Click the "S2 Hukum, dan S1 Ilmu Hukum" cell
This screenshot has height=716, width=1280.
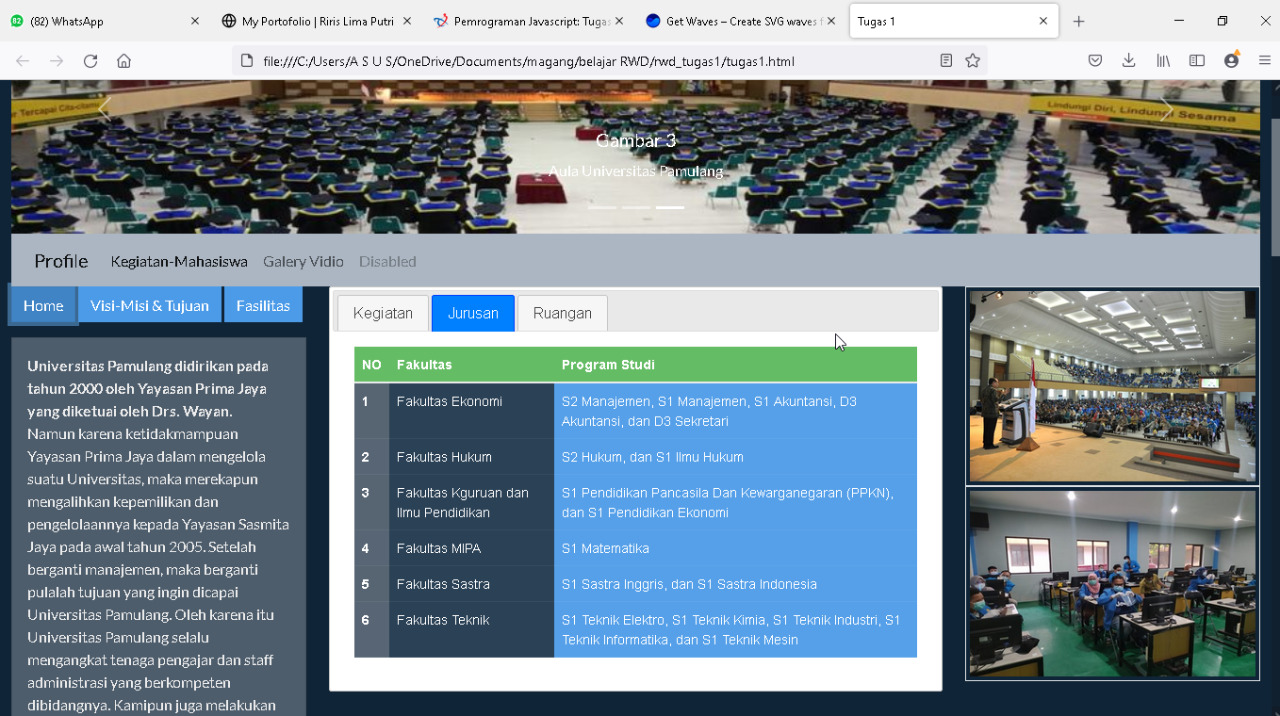736,457
